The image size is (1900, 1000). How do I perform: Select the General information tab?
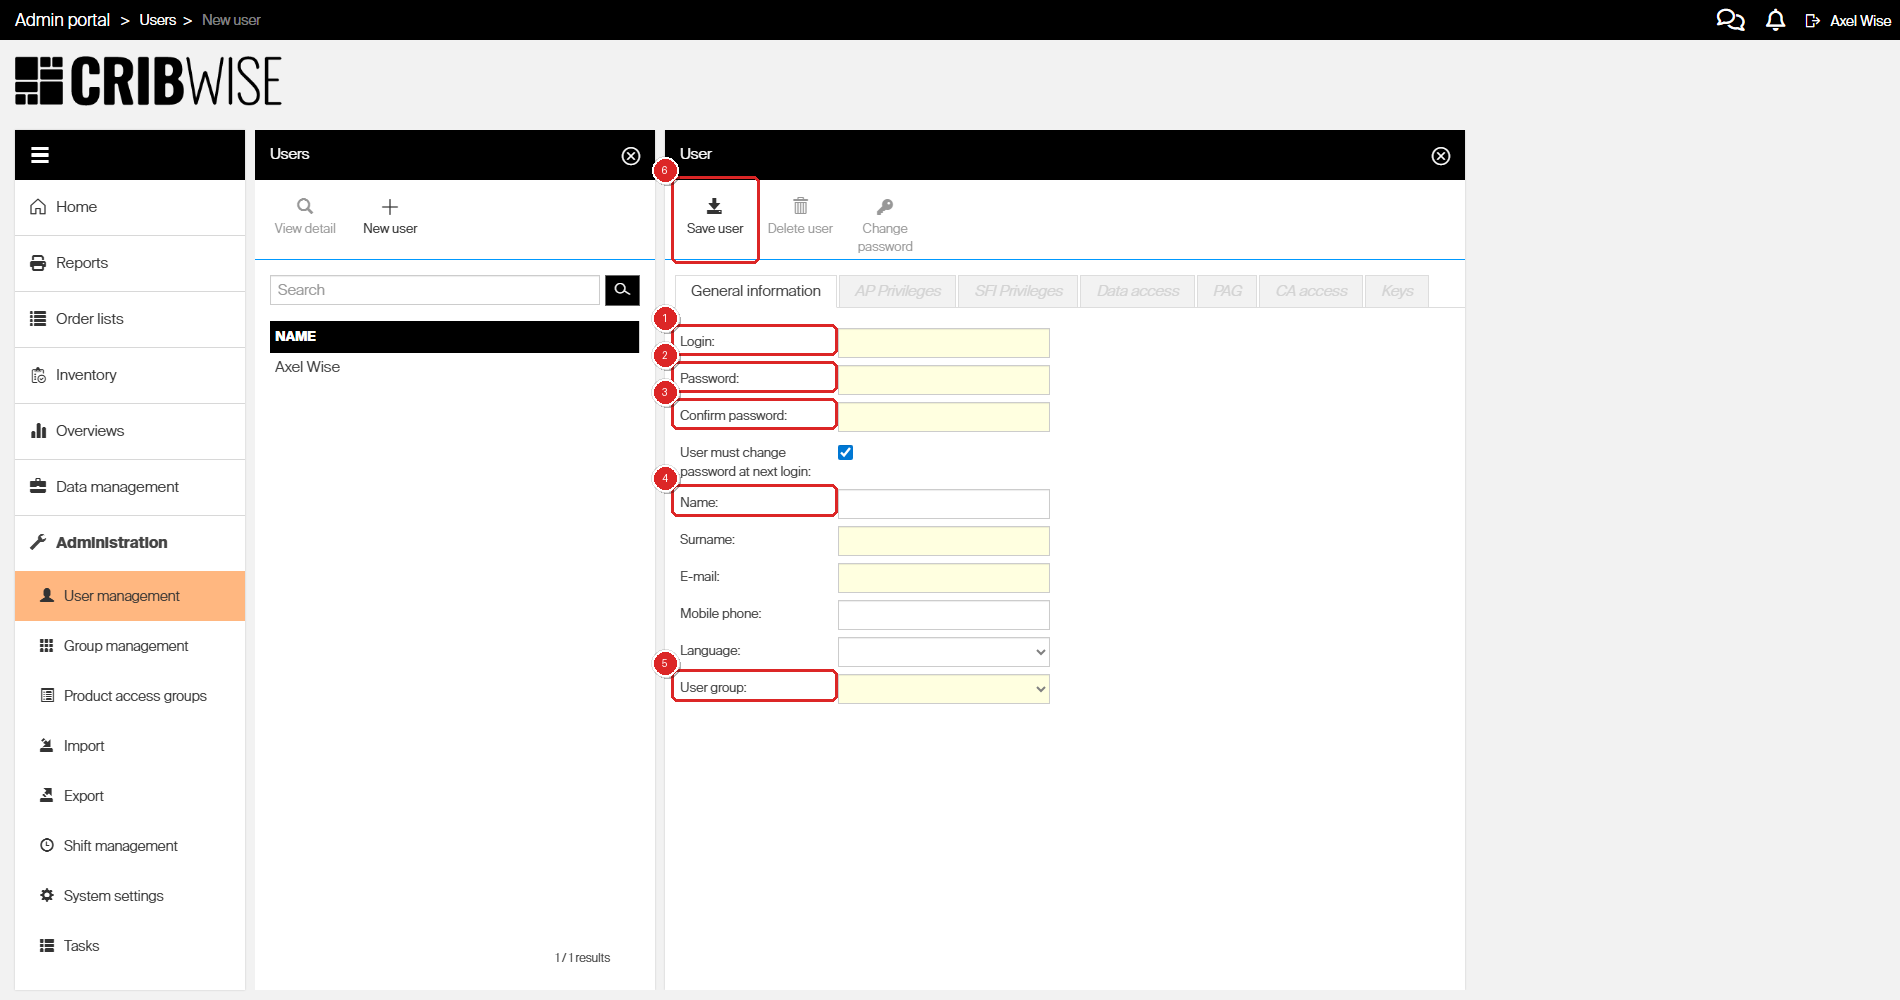click(755, 291)
